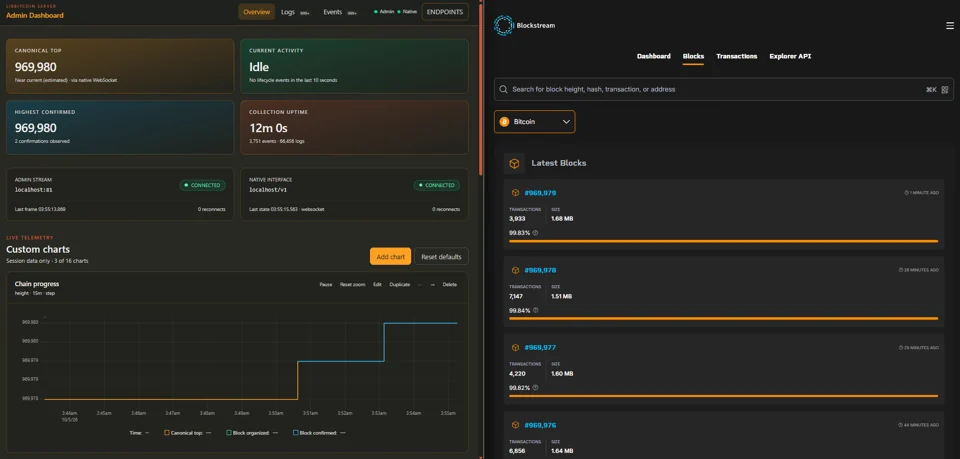Toggle Canonical top legend series
Viewport: 960px width, 459px height.
(188, 433)
